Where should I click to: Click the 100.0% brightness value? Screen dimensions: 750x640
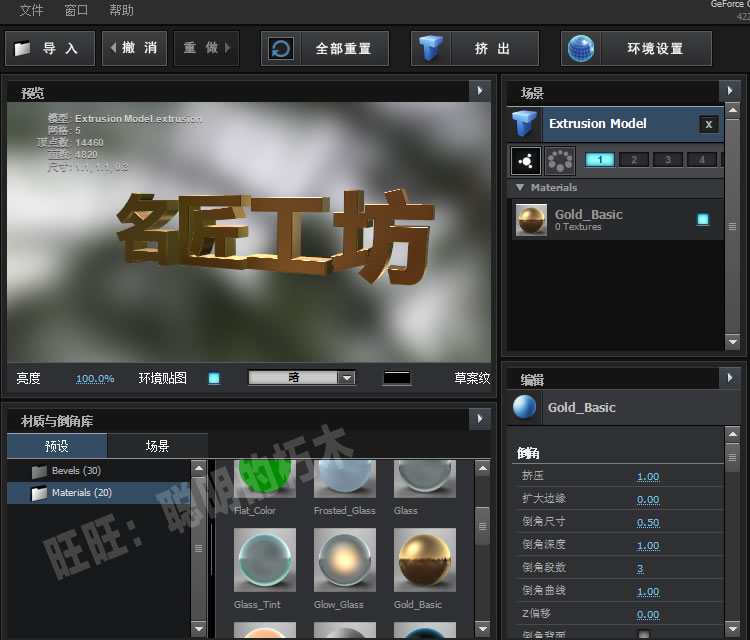coord(95,379)
